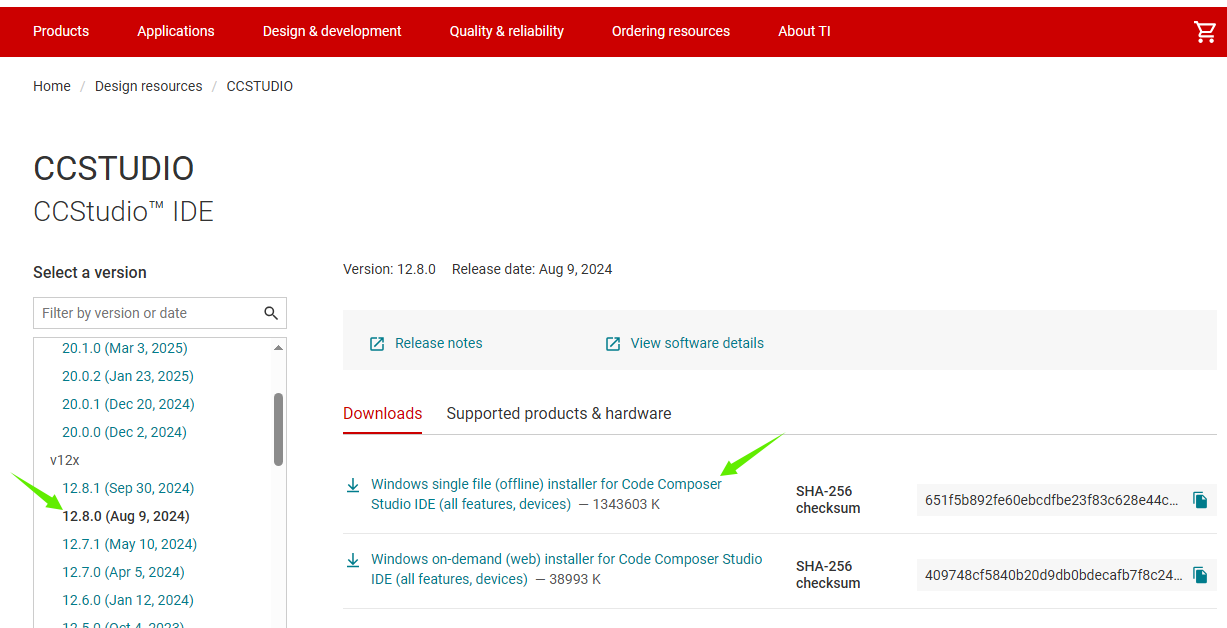Open the About TI menu
1227x628 pixels.
click(x=804, y=31)
